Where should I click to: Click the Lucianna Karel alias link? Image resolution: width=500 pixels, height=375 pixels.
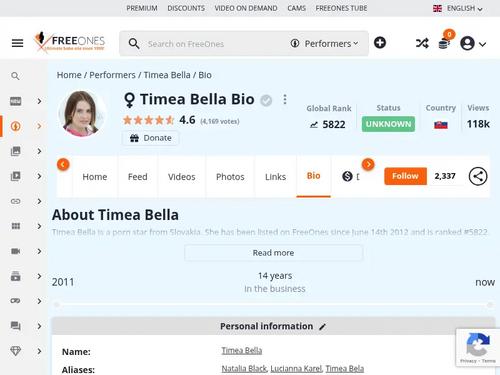coord(296,368)
